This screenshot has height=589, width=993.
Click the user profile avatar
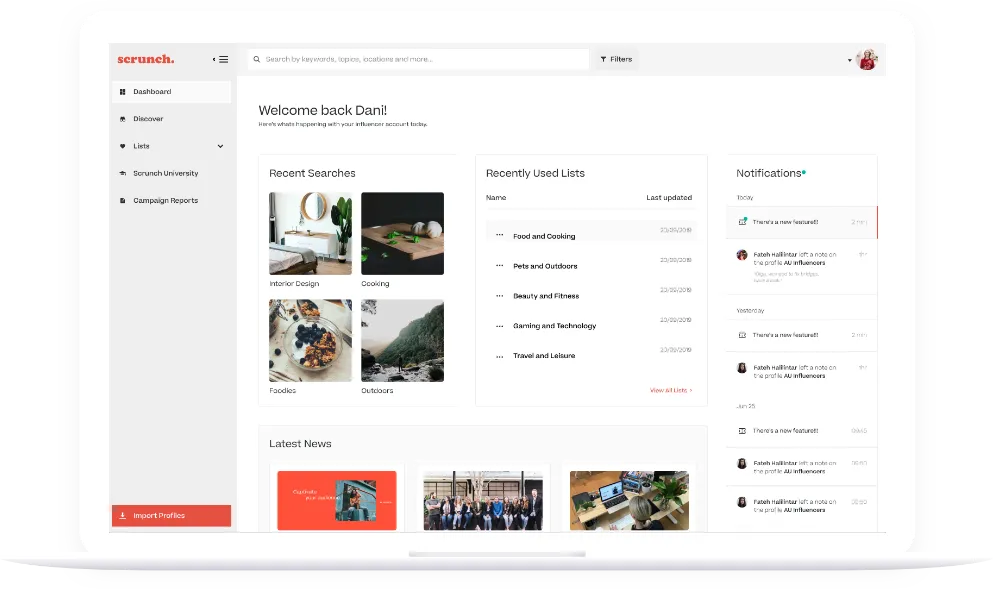[866, 60]
